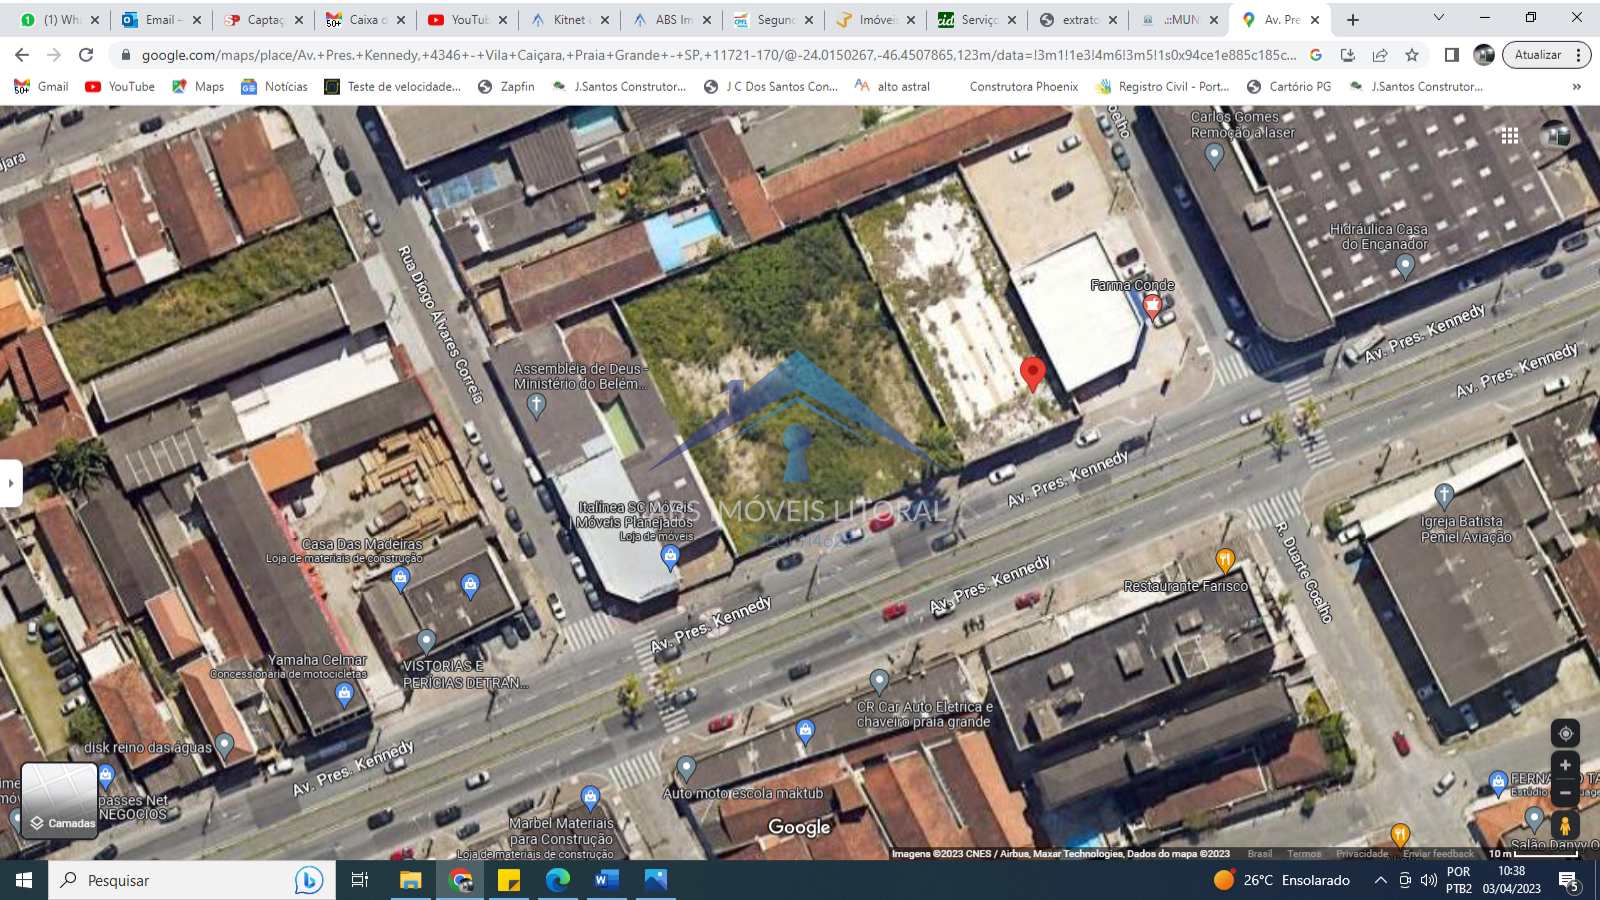Click the Termos link at map bottom
This screenshot has height=900, width=1600.
(1304, 854)
